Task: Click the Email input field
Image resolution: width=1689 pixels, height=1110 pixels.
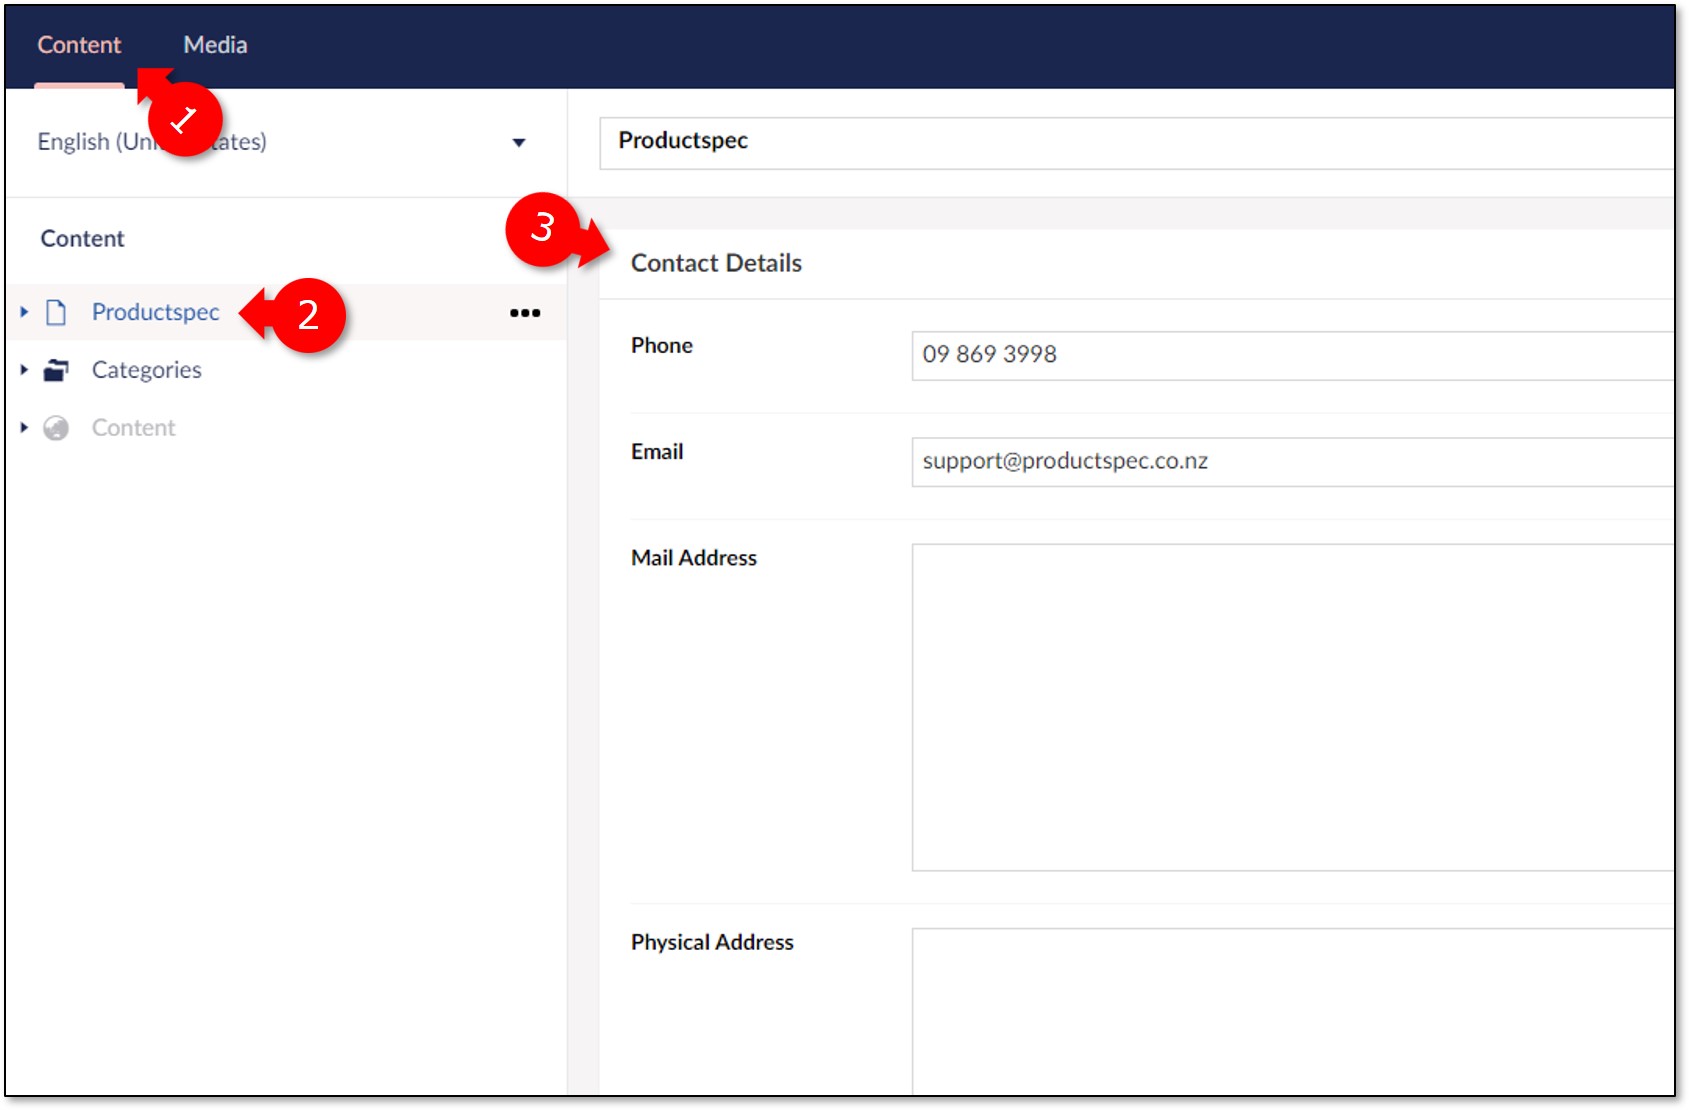Action: tap(1293, 462)
